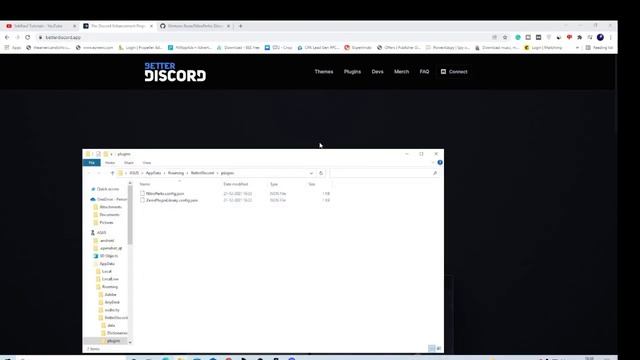Open the address bar history dropdown in Explorer
The image size is (640, 360).
pyautogui.click(x=311, y=173)
